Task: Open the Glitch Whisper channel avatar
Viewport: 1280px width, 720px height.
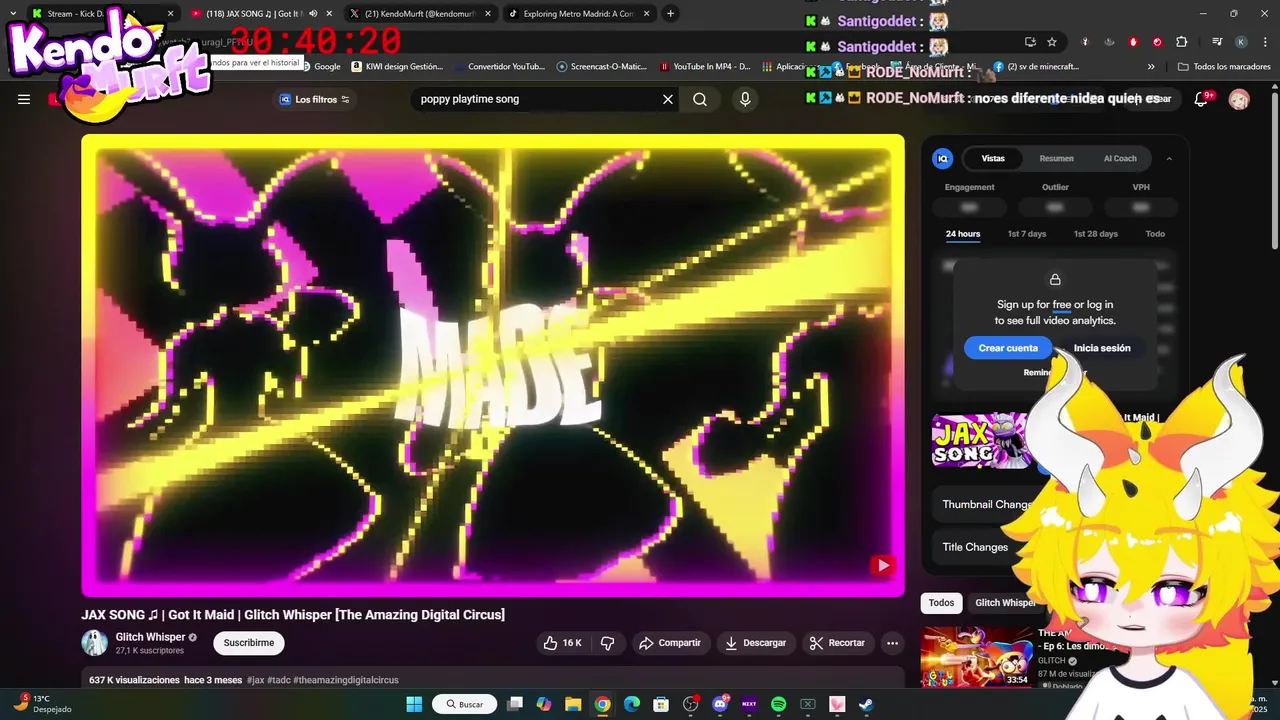Action: (95, 643)
